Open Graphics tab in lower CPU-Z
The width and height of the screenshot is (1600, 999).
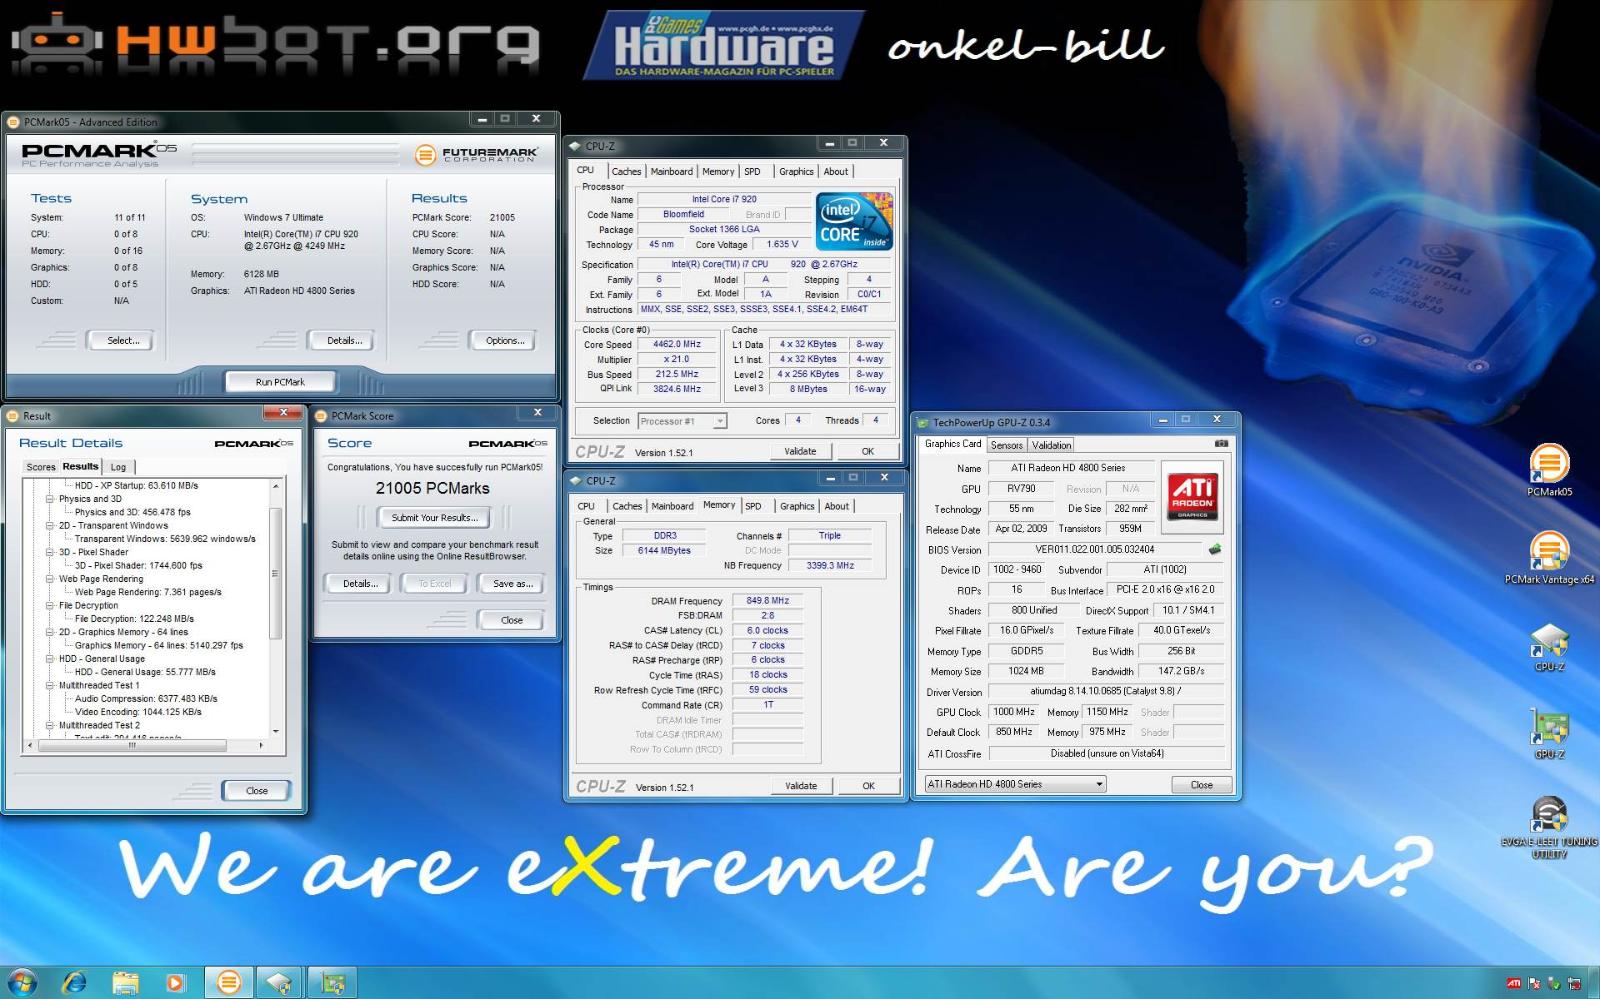tap(797, 506)
